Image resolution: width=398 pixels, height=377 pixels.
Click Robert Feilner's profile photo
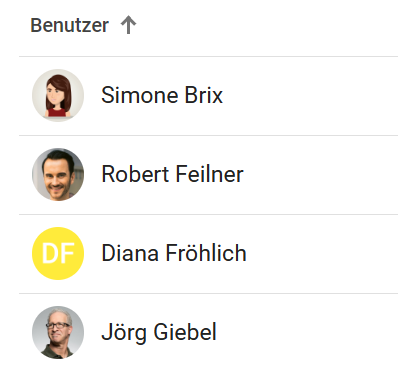pos(58,174)
